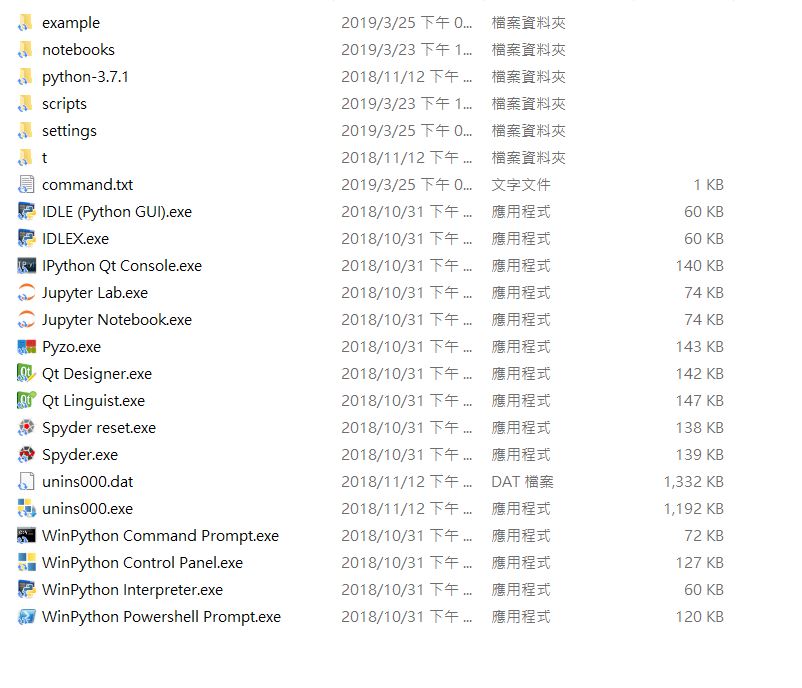The image size is (802, 688).
Task: Select the file name Spyder.exe
Action: pyautogui.click(x=80, y=455)
